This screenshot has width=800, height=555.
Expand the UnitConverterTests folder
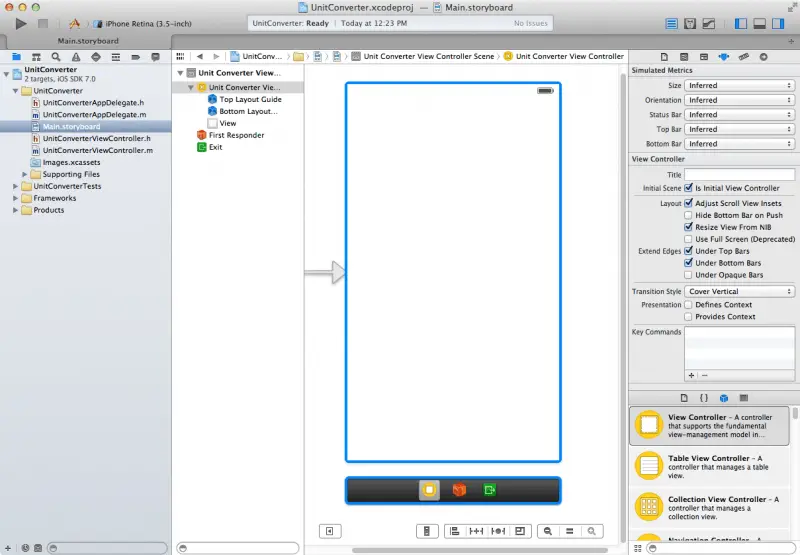pyautogui.click(x=15, y=186)
